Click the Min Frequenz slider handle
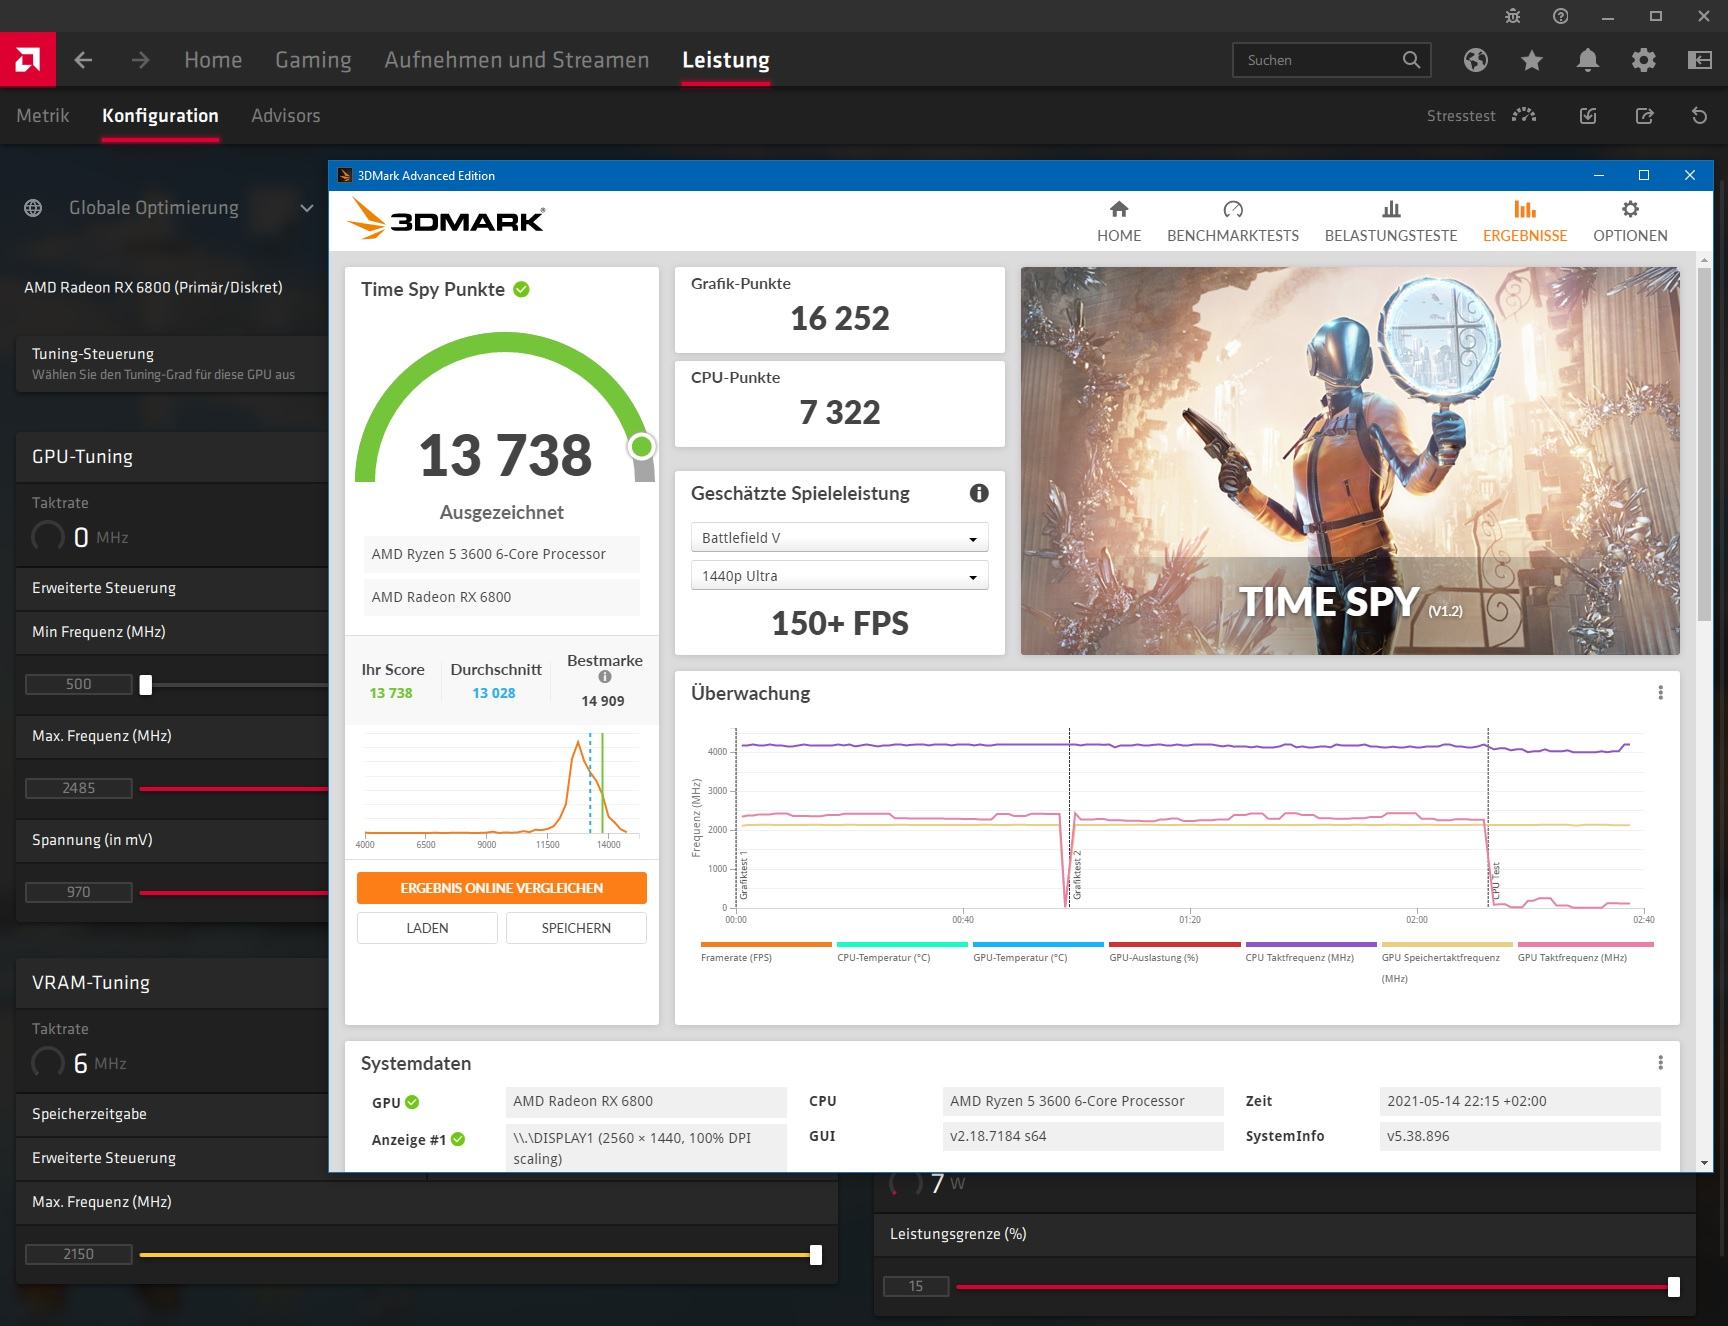This screenshot has height=1326, width=1728. coord(146,685)
